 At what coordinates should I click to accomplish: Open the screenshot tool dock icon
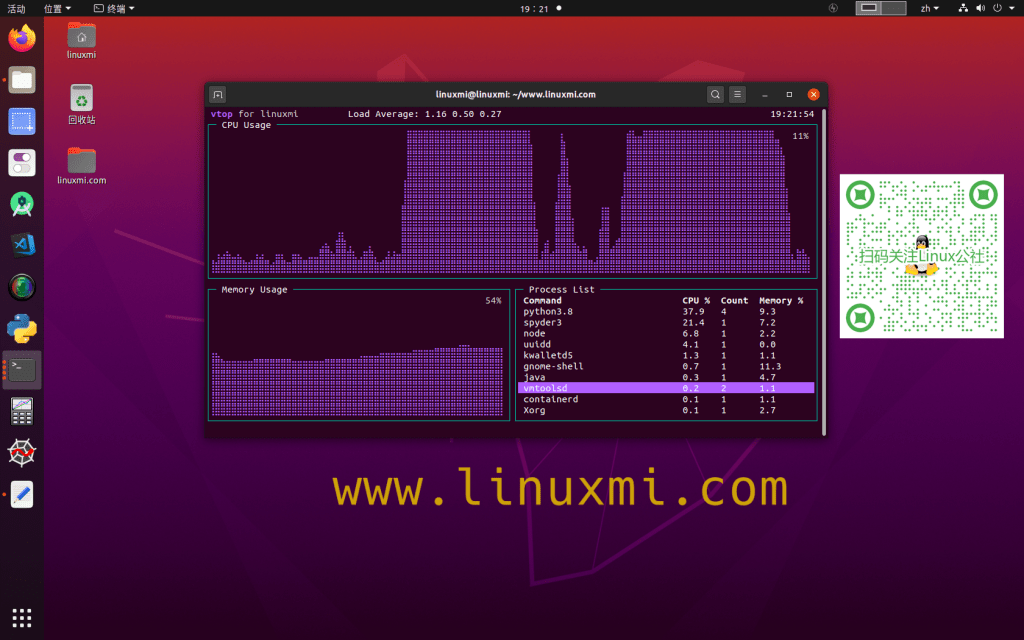22,121
